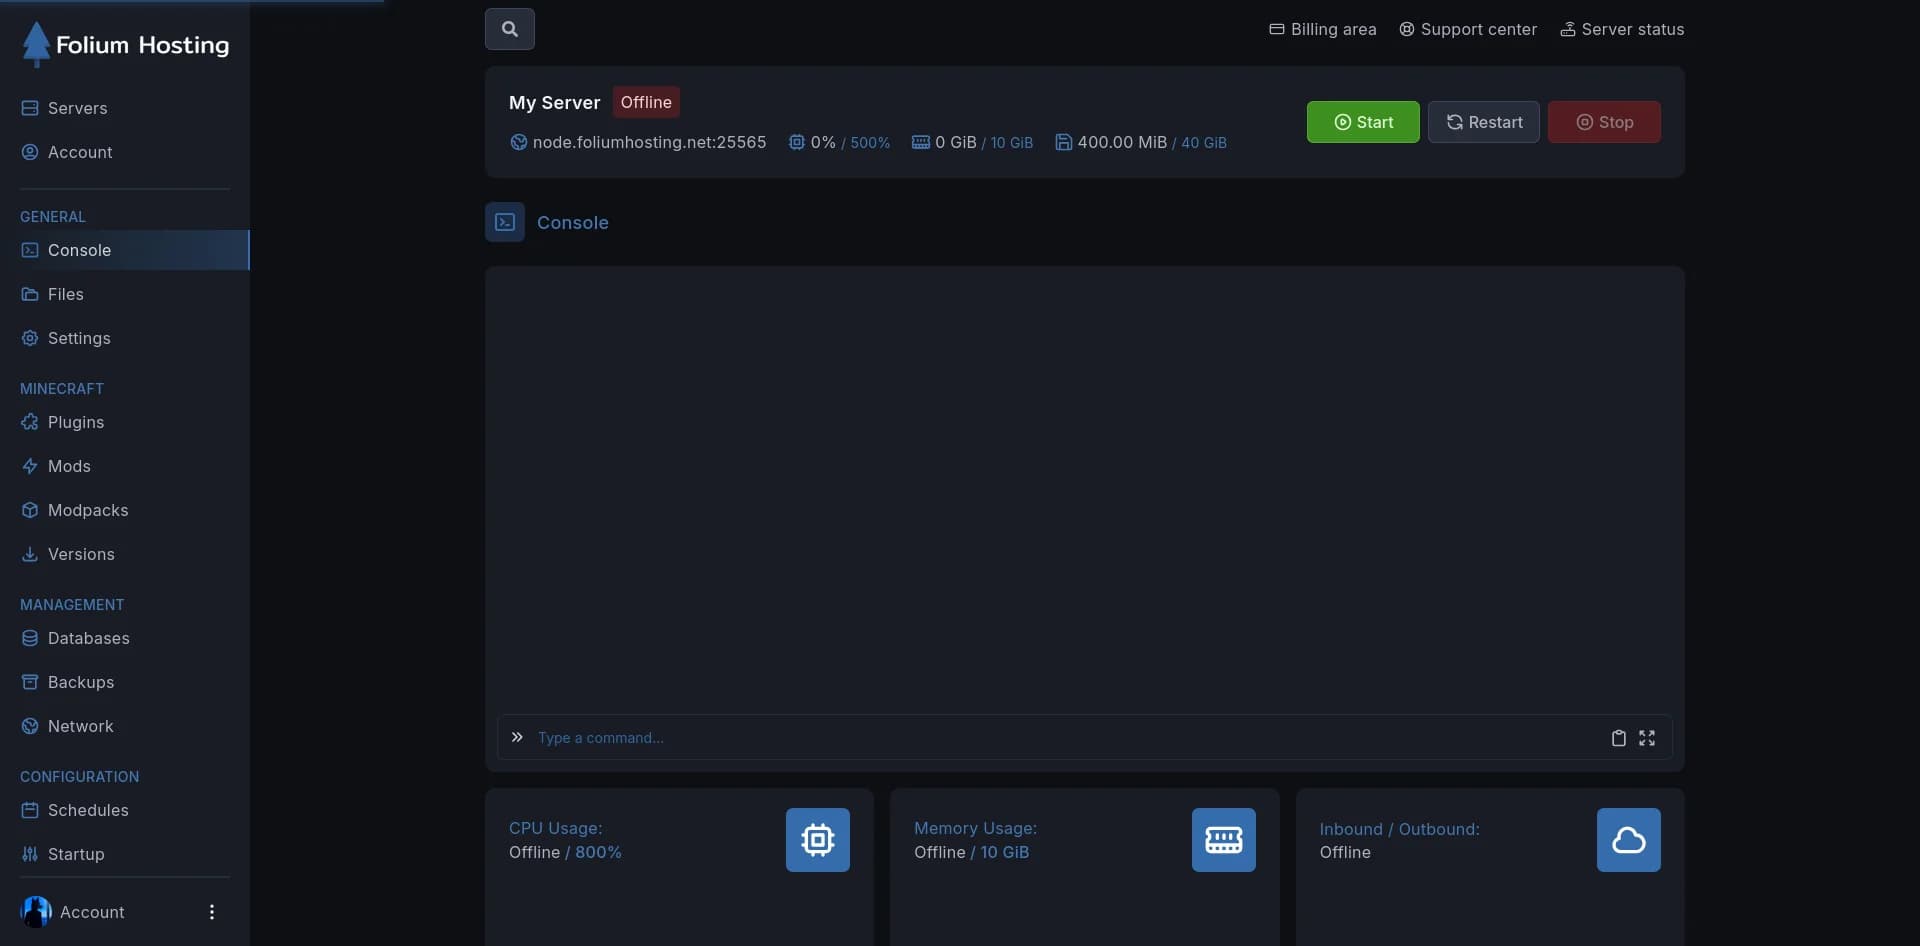1920x946 pixels.
Task: Click the Mods lightning icon
Action: (x=30, y=466)
